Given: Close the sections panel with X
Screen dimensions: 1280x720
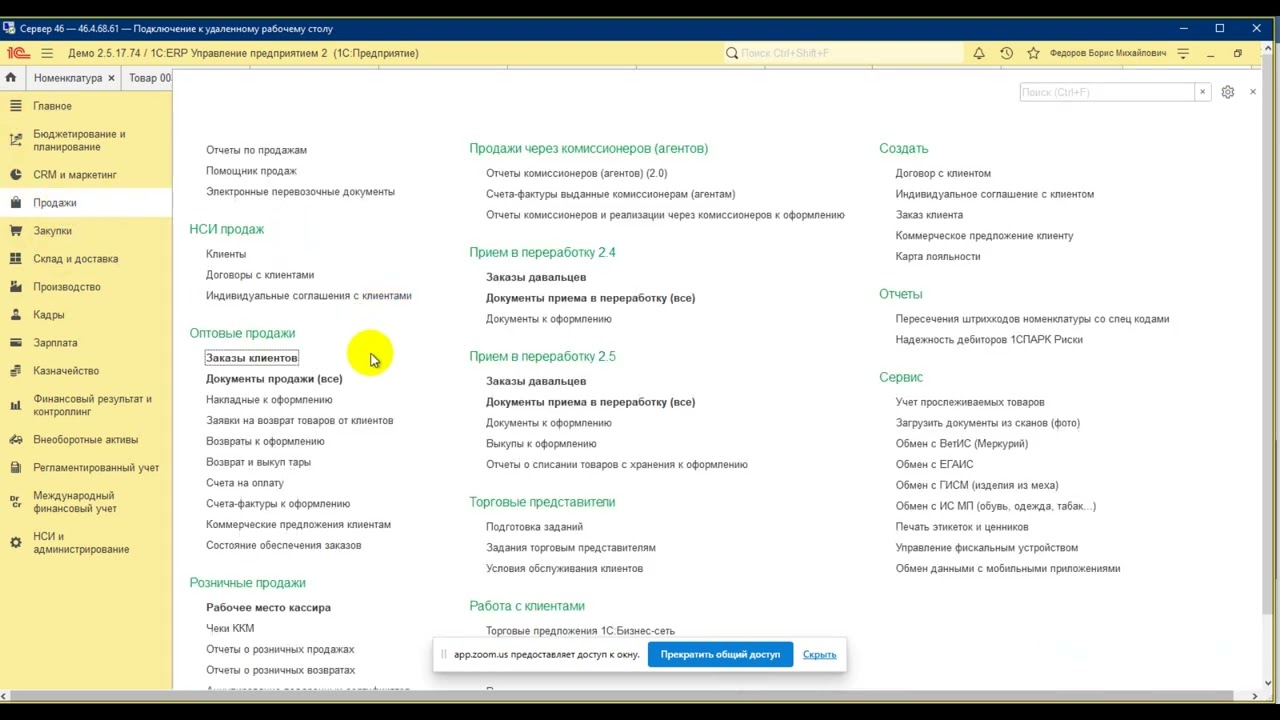Looking at the screenshot, I should point(1252,92).
